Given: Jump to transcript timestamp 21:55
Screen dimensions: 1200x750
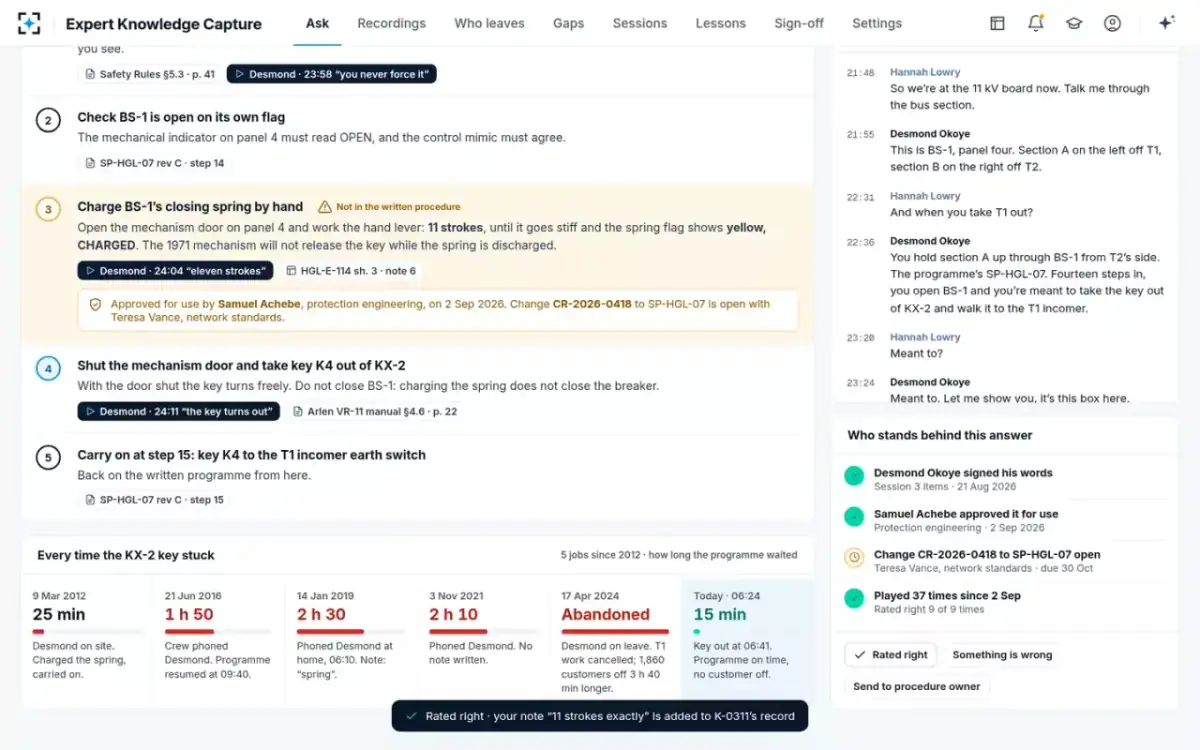Looking at the screenshot, I should click(860, 135).
